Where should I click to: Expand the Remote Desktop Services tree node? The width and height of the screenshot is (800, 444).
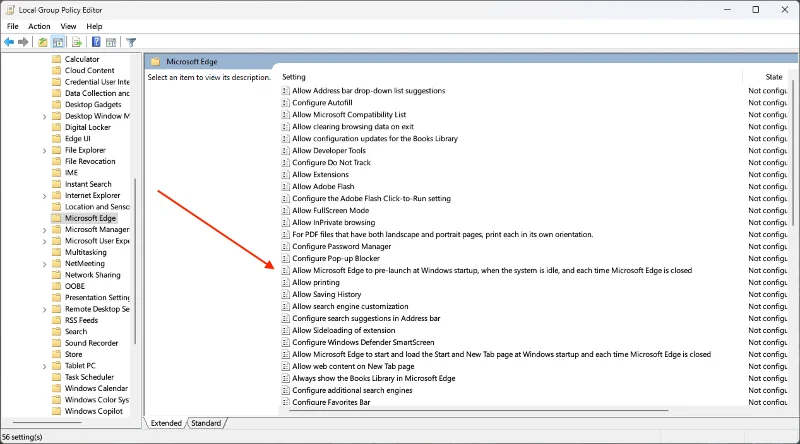[44, 310]
